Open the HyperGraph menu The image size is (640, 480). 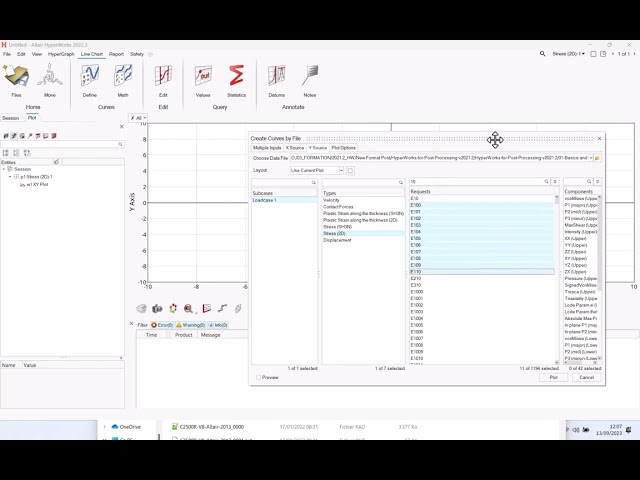click(61, 54)
